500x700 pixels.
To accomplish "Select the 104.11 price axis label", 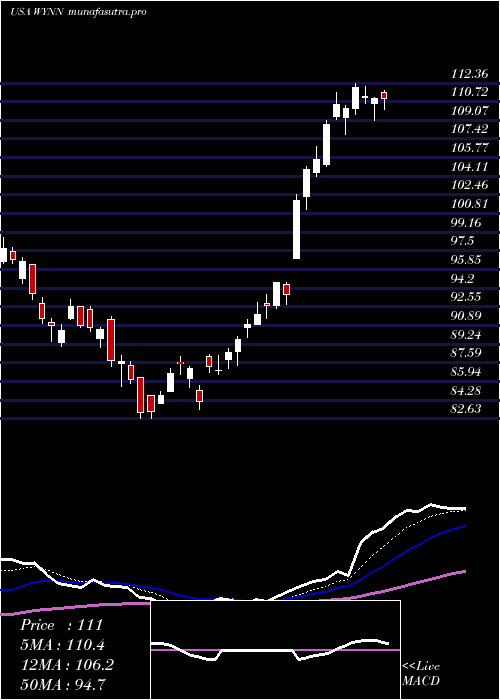I will coord(470,167).
